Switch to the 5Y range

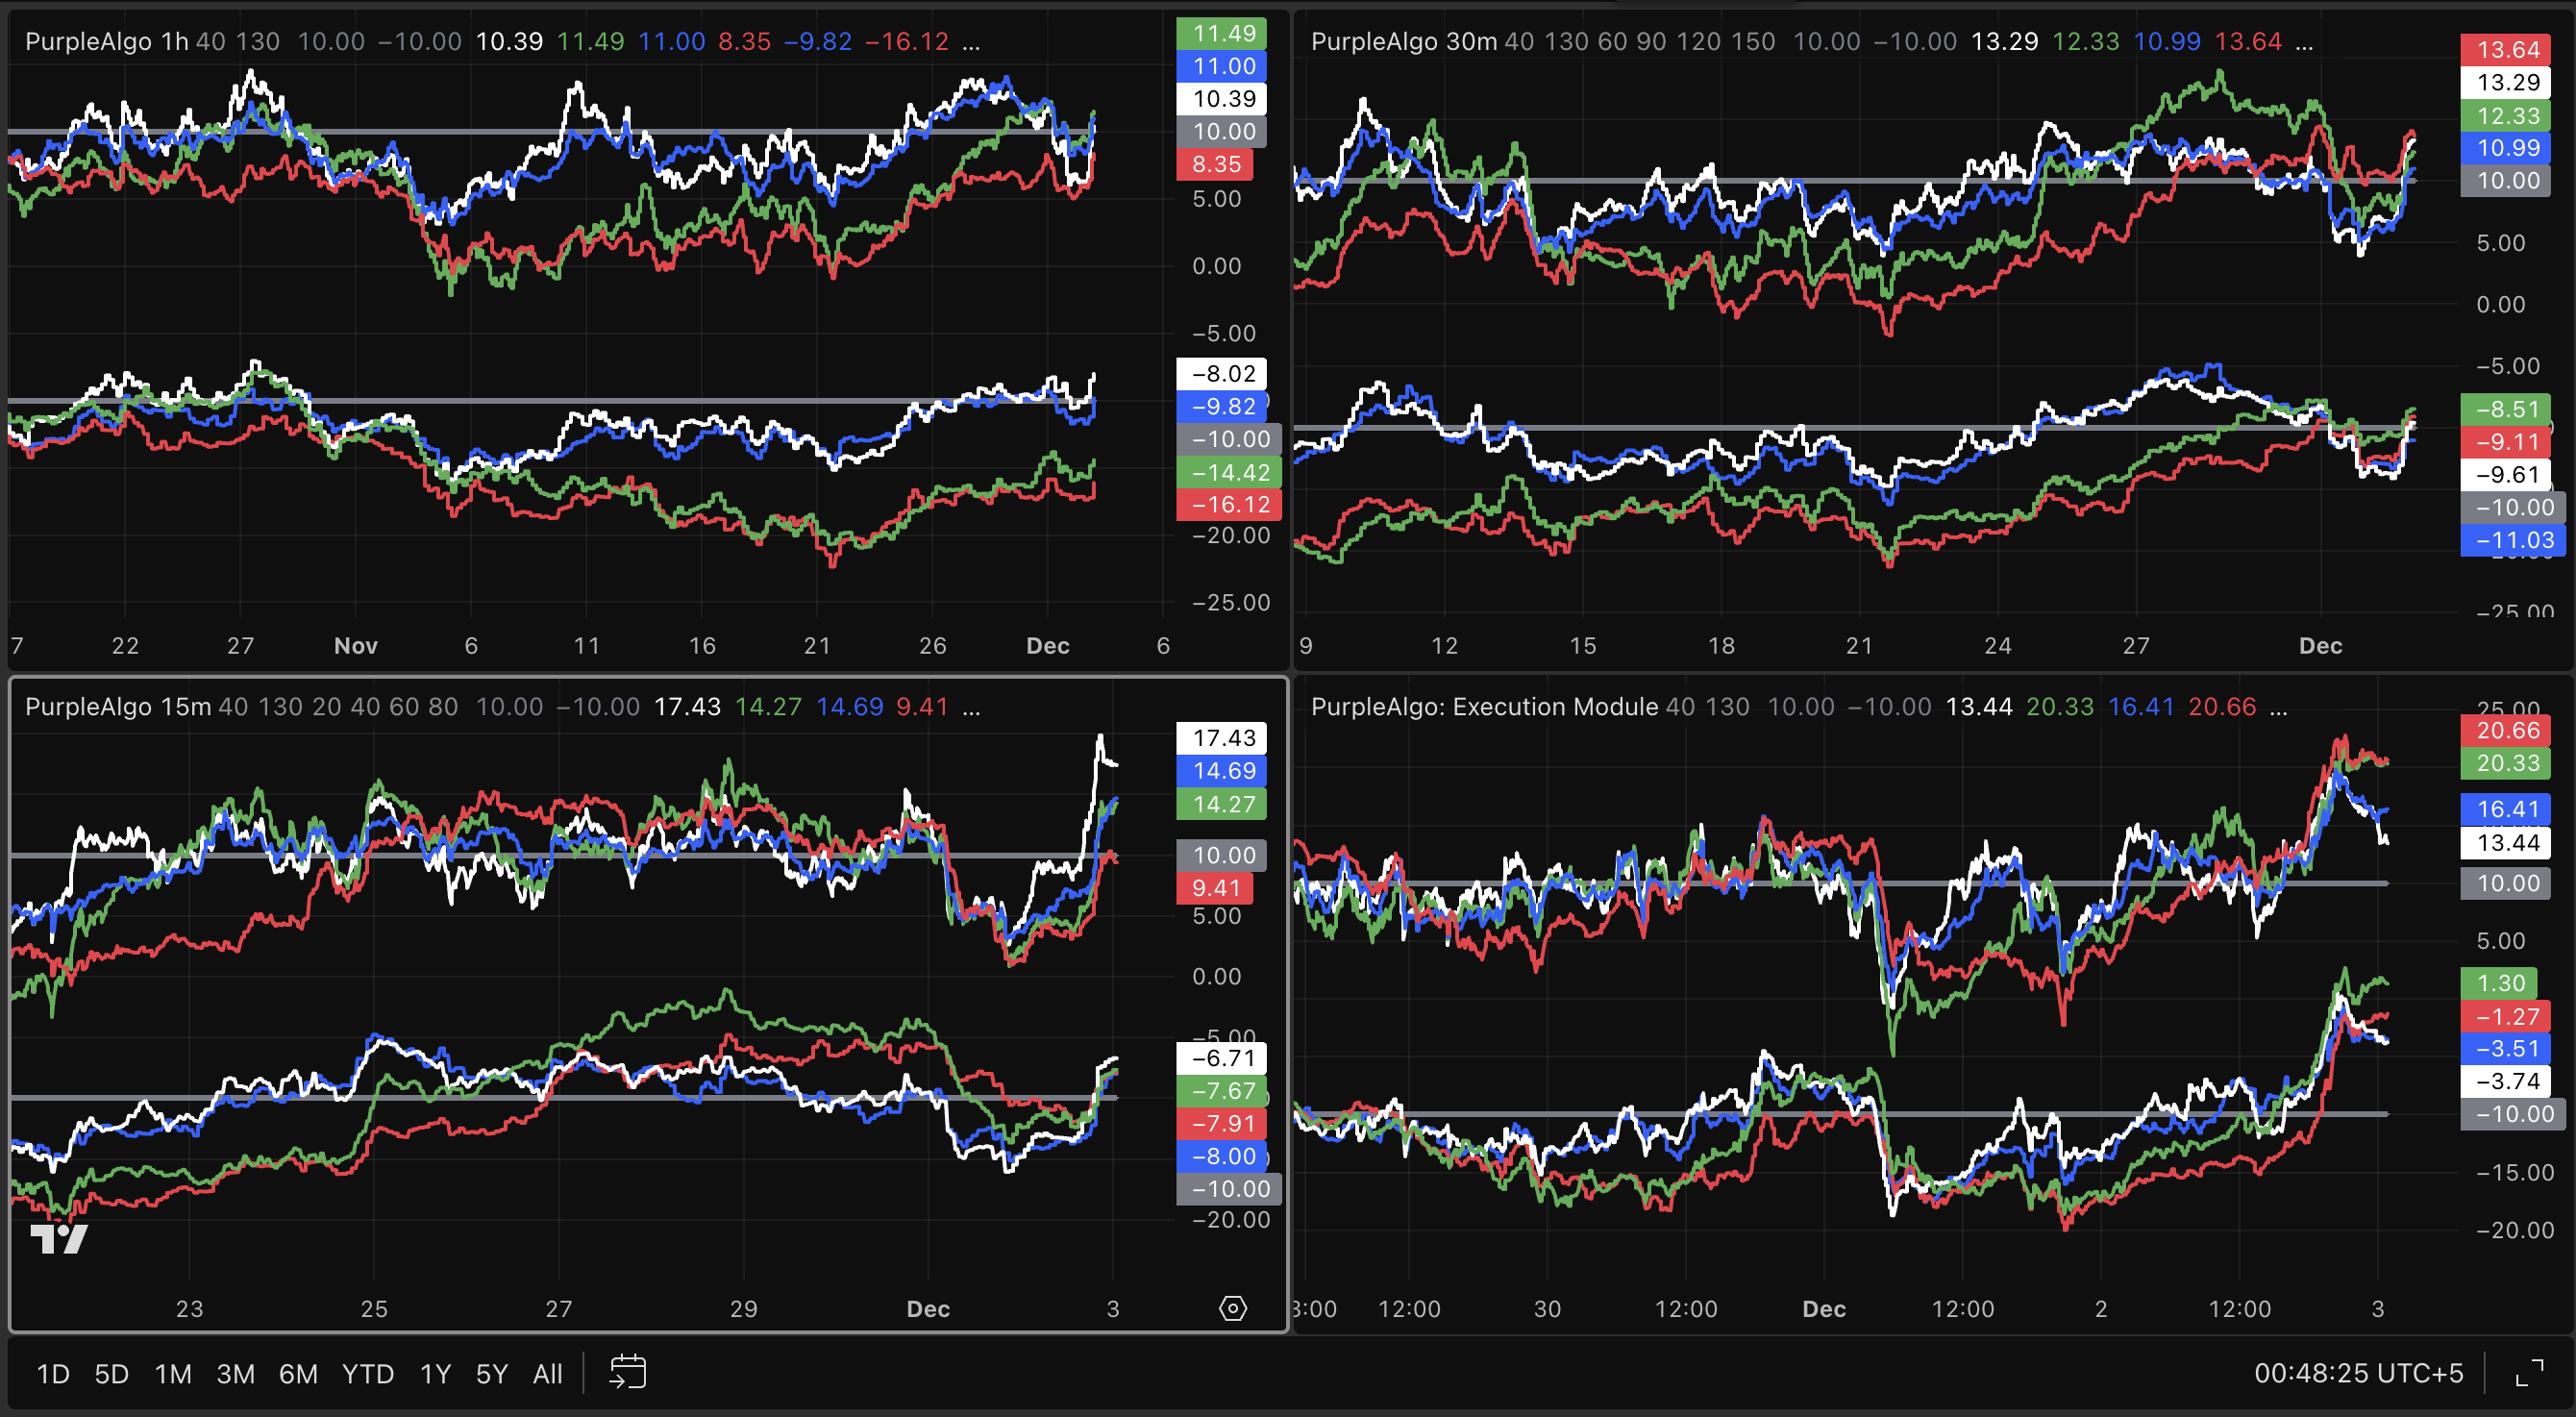(x=491, y=1374)
